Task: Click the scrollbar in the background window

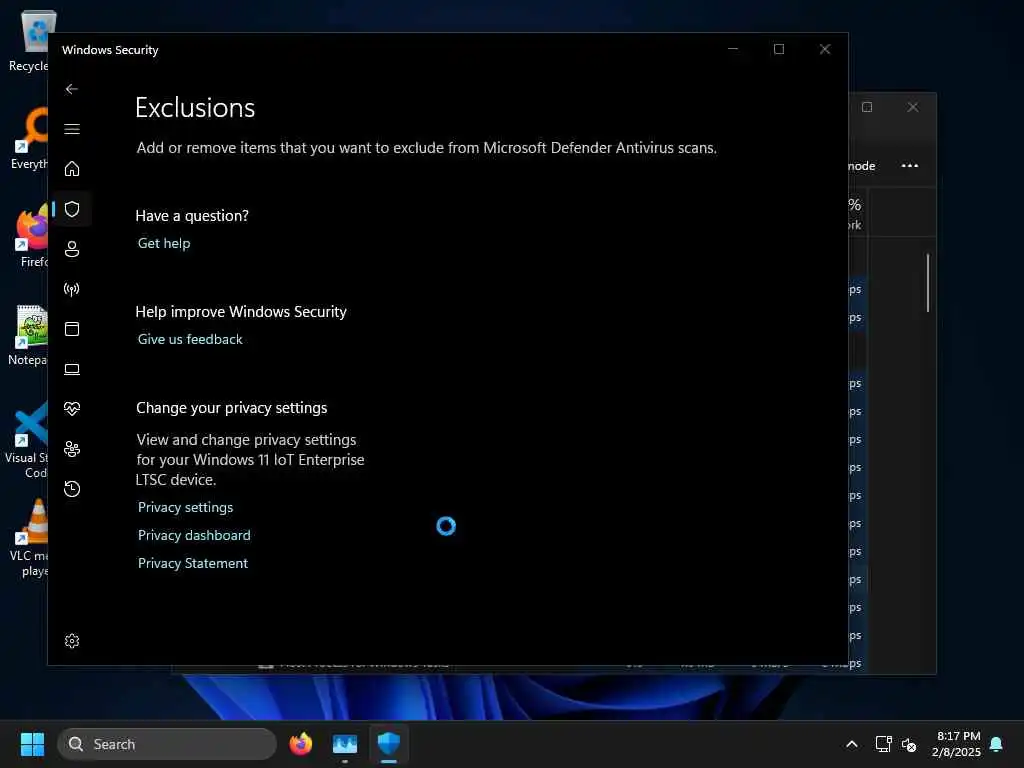Action: pyautogui.click(x=927, y=283)
